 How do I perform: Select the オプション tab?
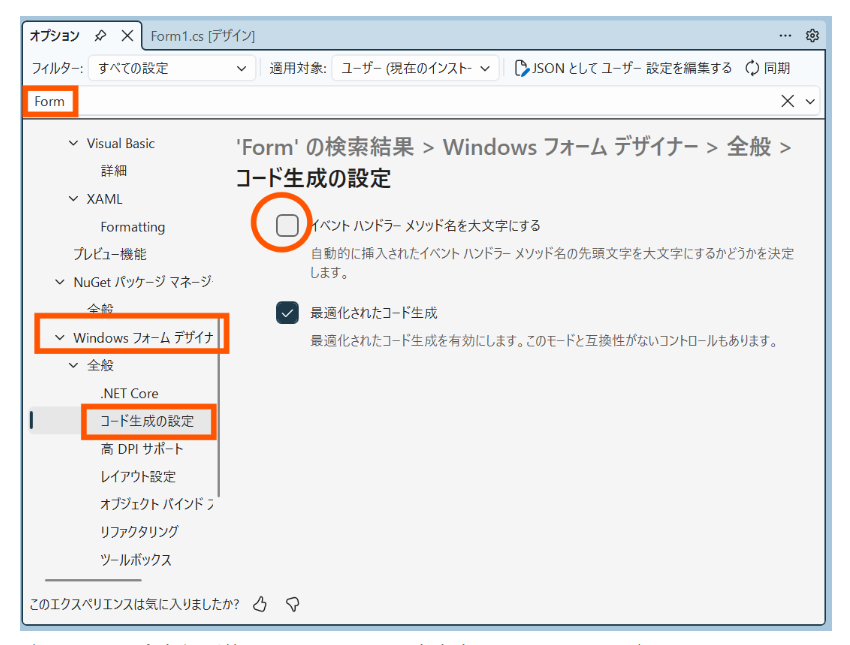pyautogui.click(x=55, y=36)
